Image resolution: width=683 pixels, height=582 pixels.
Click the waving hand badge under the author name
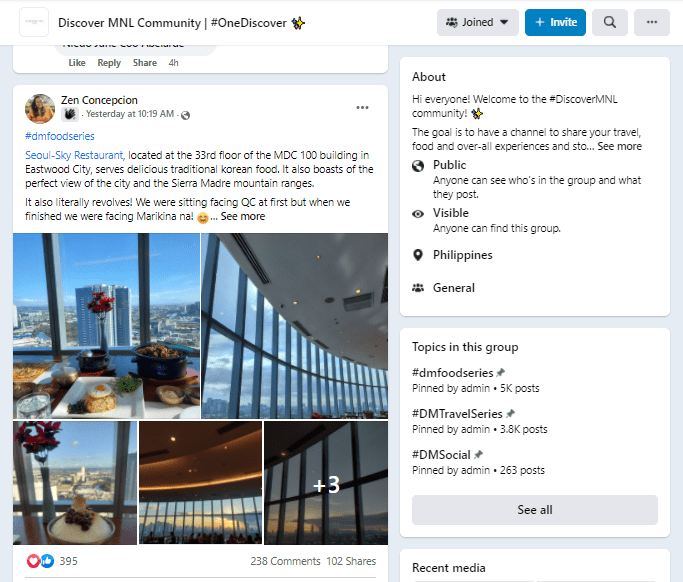coord(70,114)
